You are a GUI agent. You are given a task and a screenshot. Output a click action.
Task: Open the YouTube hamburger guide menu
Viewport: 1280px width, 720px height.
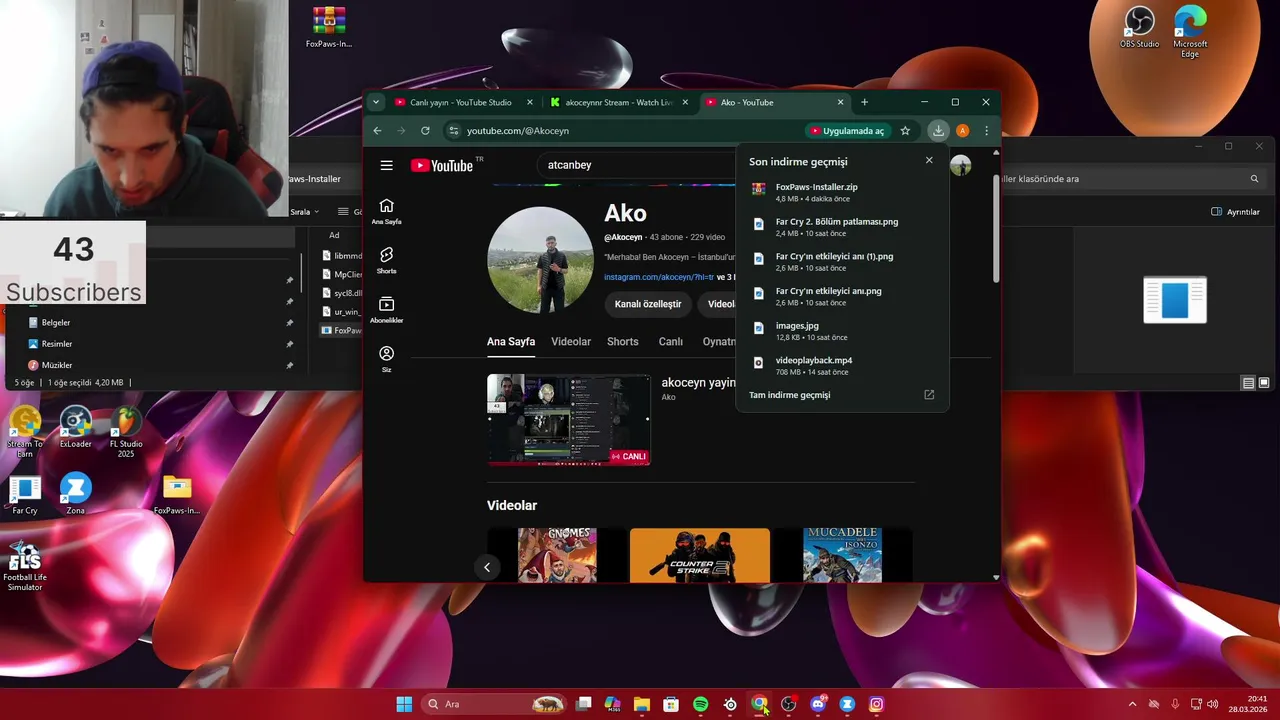point(386,165)
